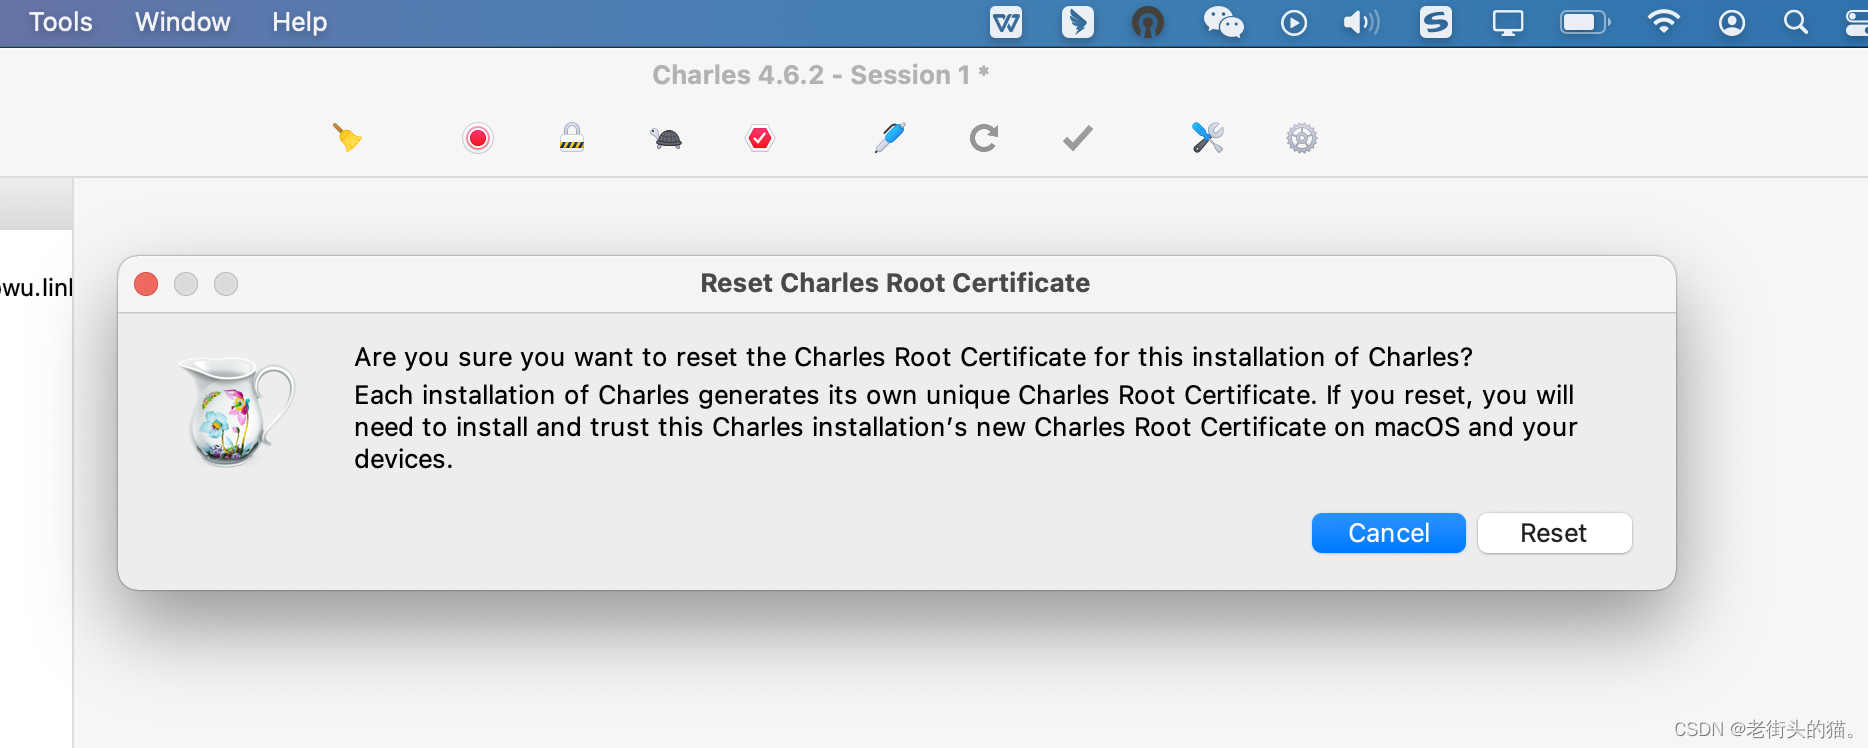Viewport: 1868px width, 748px height.
Task: Open Wi-Fi menu
Action: [1663, 22]
